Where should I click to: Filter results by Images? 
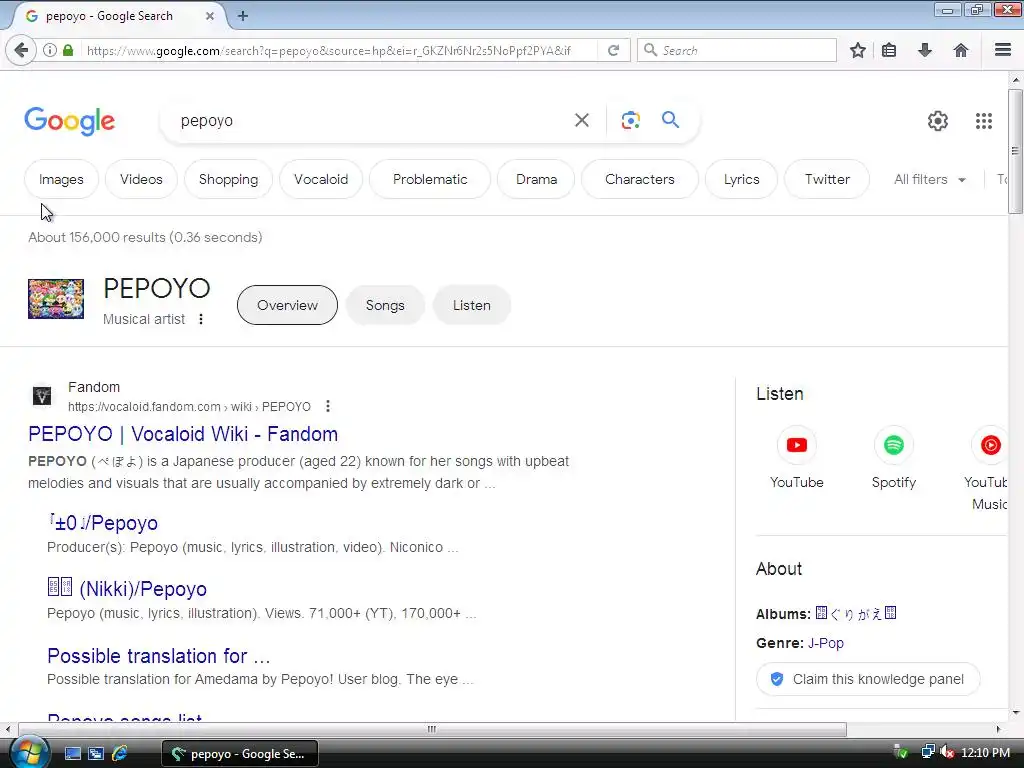61,180
